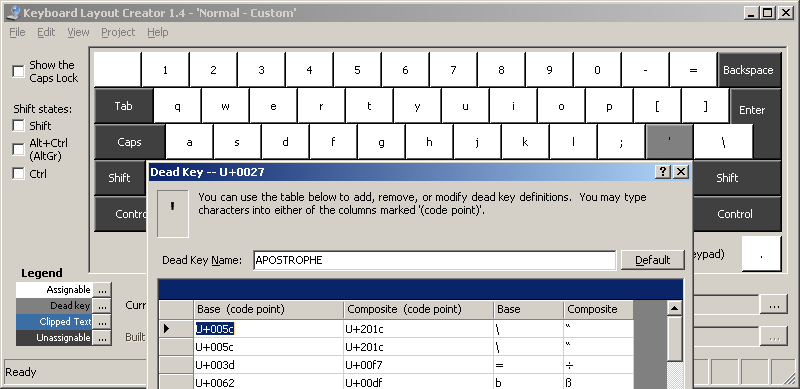Click the right Control key
800x389 pixels.
pos(737,214)
